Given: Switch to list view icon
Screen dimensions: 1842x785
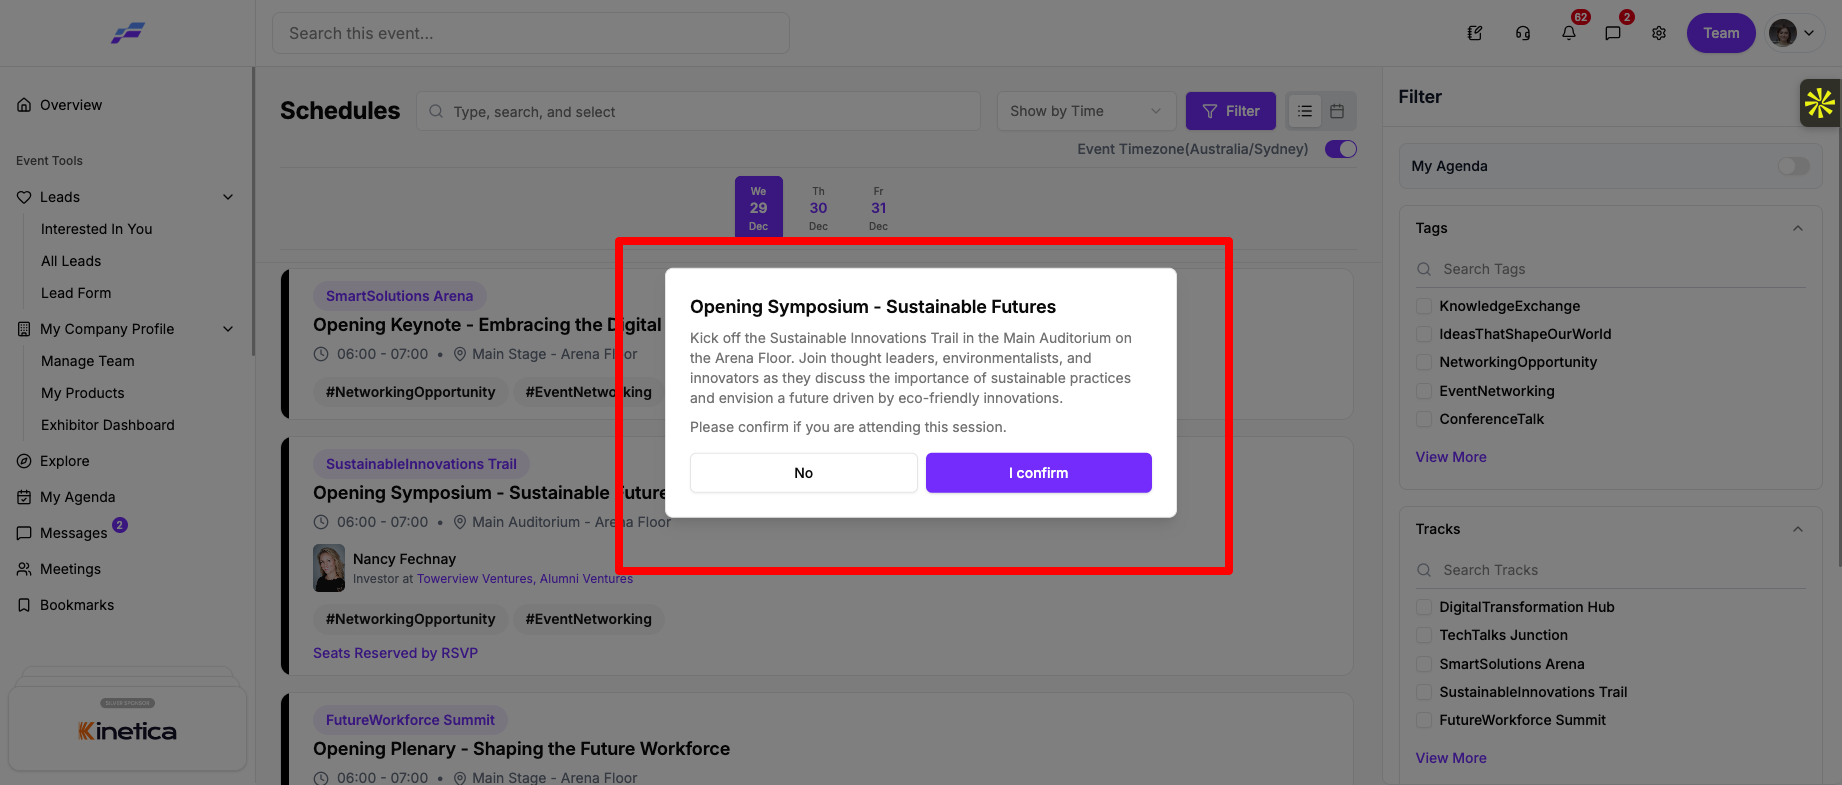Looking at the screenshot, I should point(1305,111).
